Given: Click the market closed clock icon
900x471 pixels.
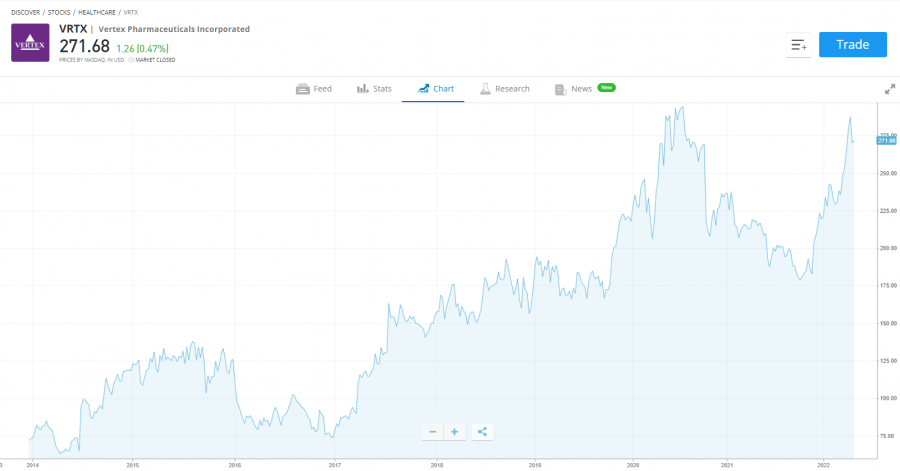Looking at the screenshot, I should [131, 60].
